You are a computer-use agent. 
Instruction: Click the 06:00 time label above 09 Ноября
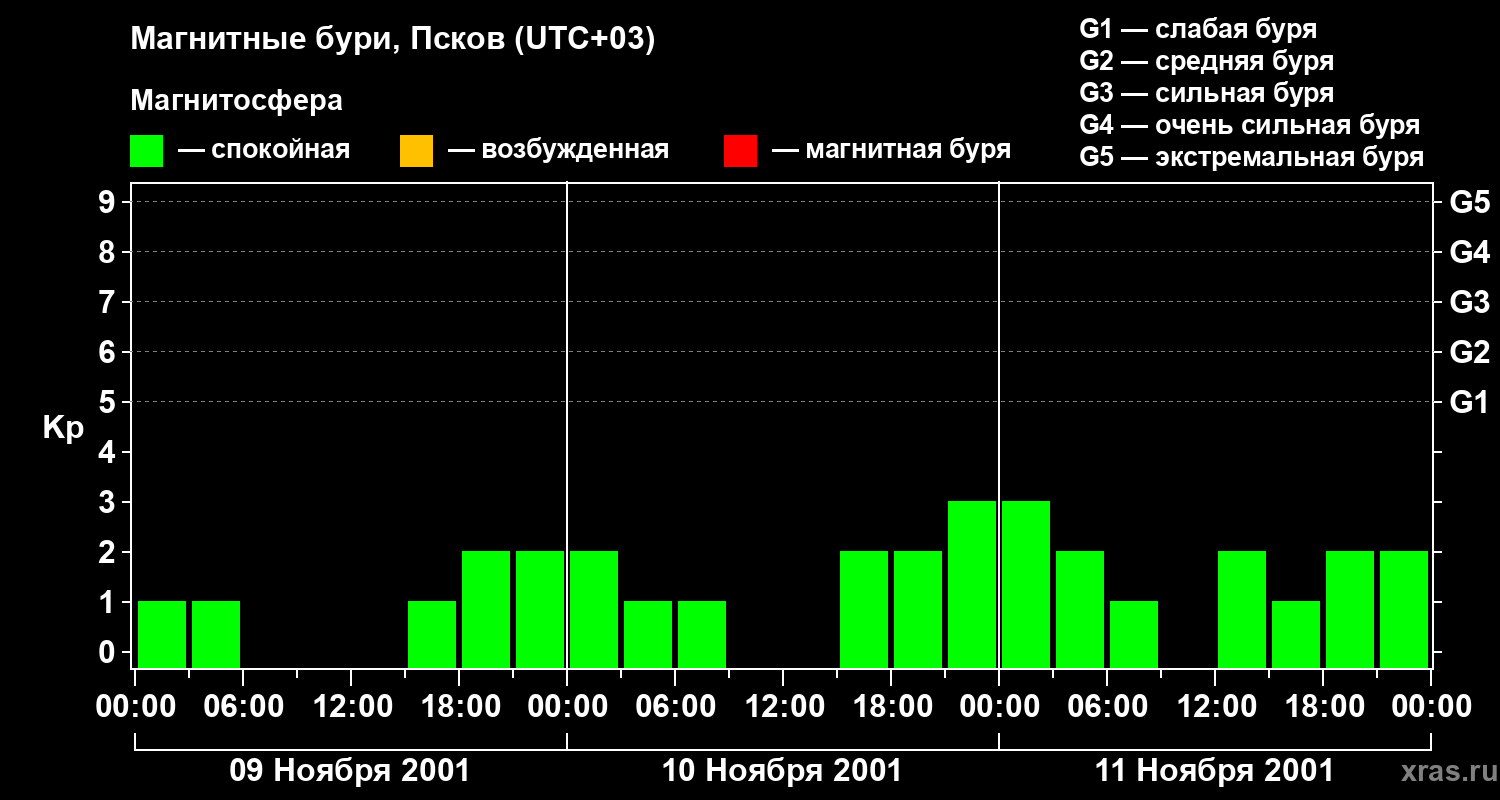coord(243,707)
